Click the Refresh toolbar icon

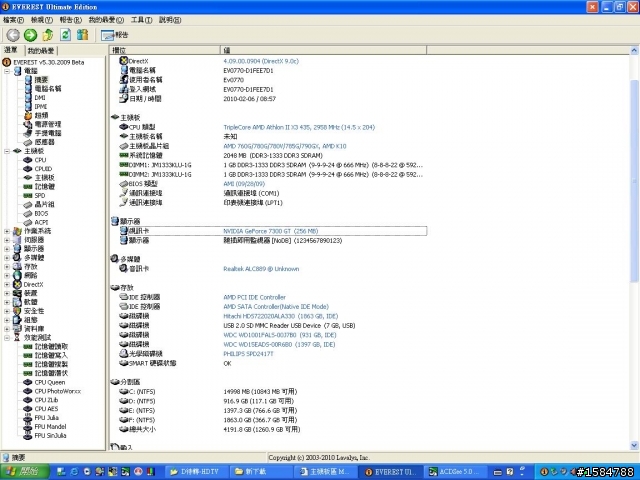tap(65, 35)
